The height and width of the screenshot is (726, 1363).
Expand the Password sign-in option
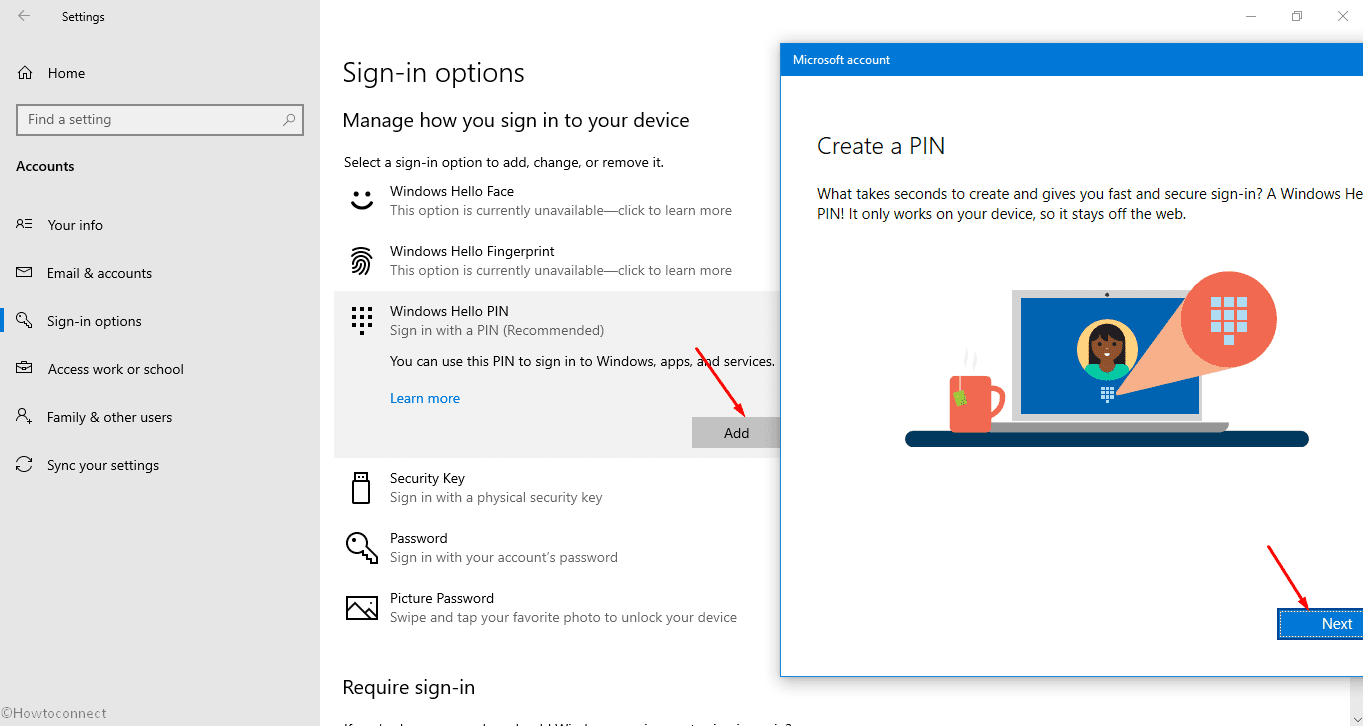[x=557, y=547]
